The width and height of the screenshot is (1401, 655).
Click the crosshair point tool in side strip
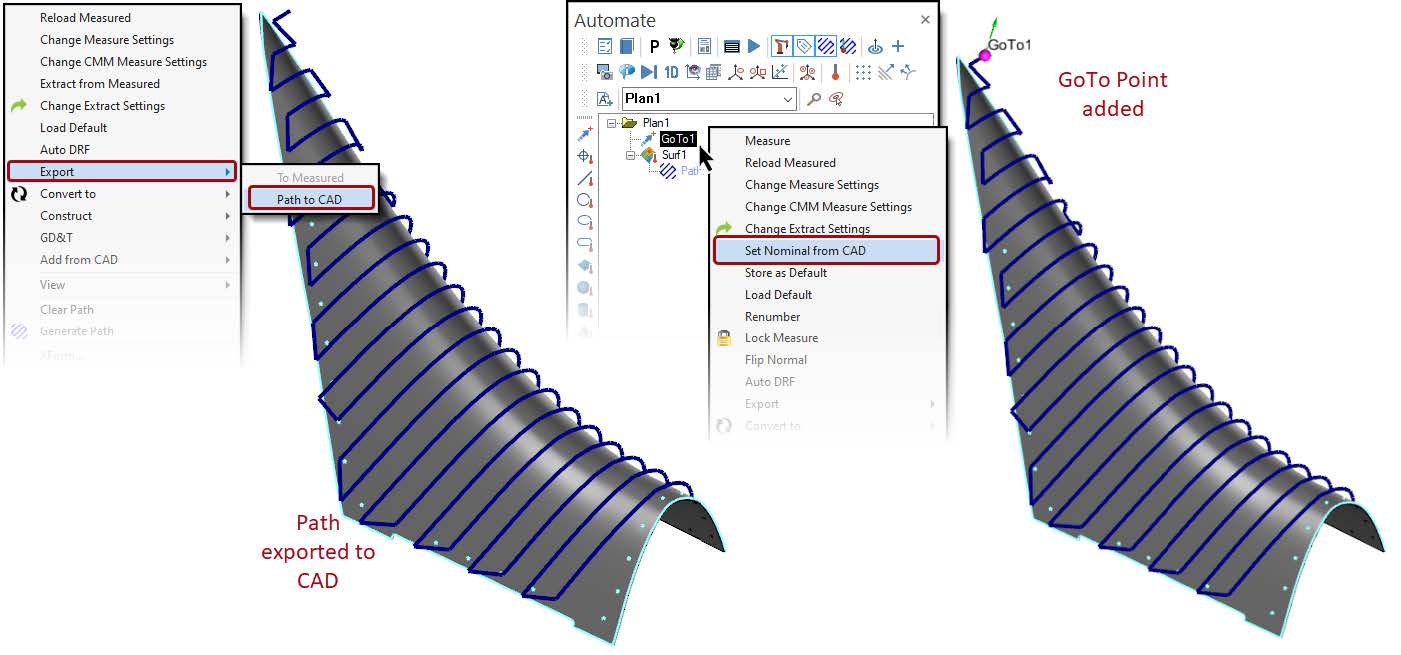[x=585, y=156]
